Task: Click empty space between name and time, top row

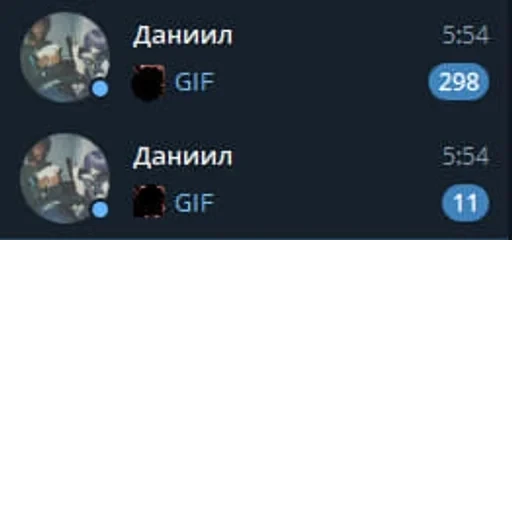Action: click(x=337, y=35)
